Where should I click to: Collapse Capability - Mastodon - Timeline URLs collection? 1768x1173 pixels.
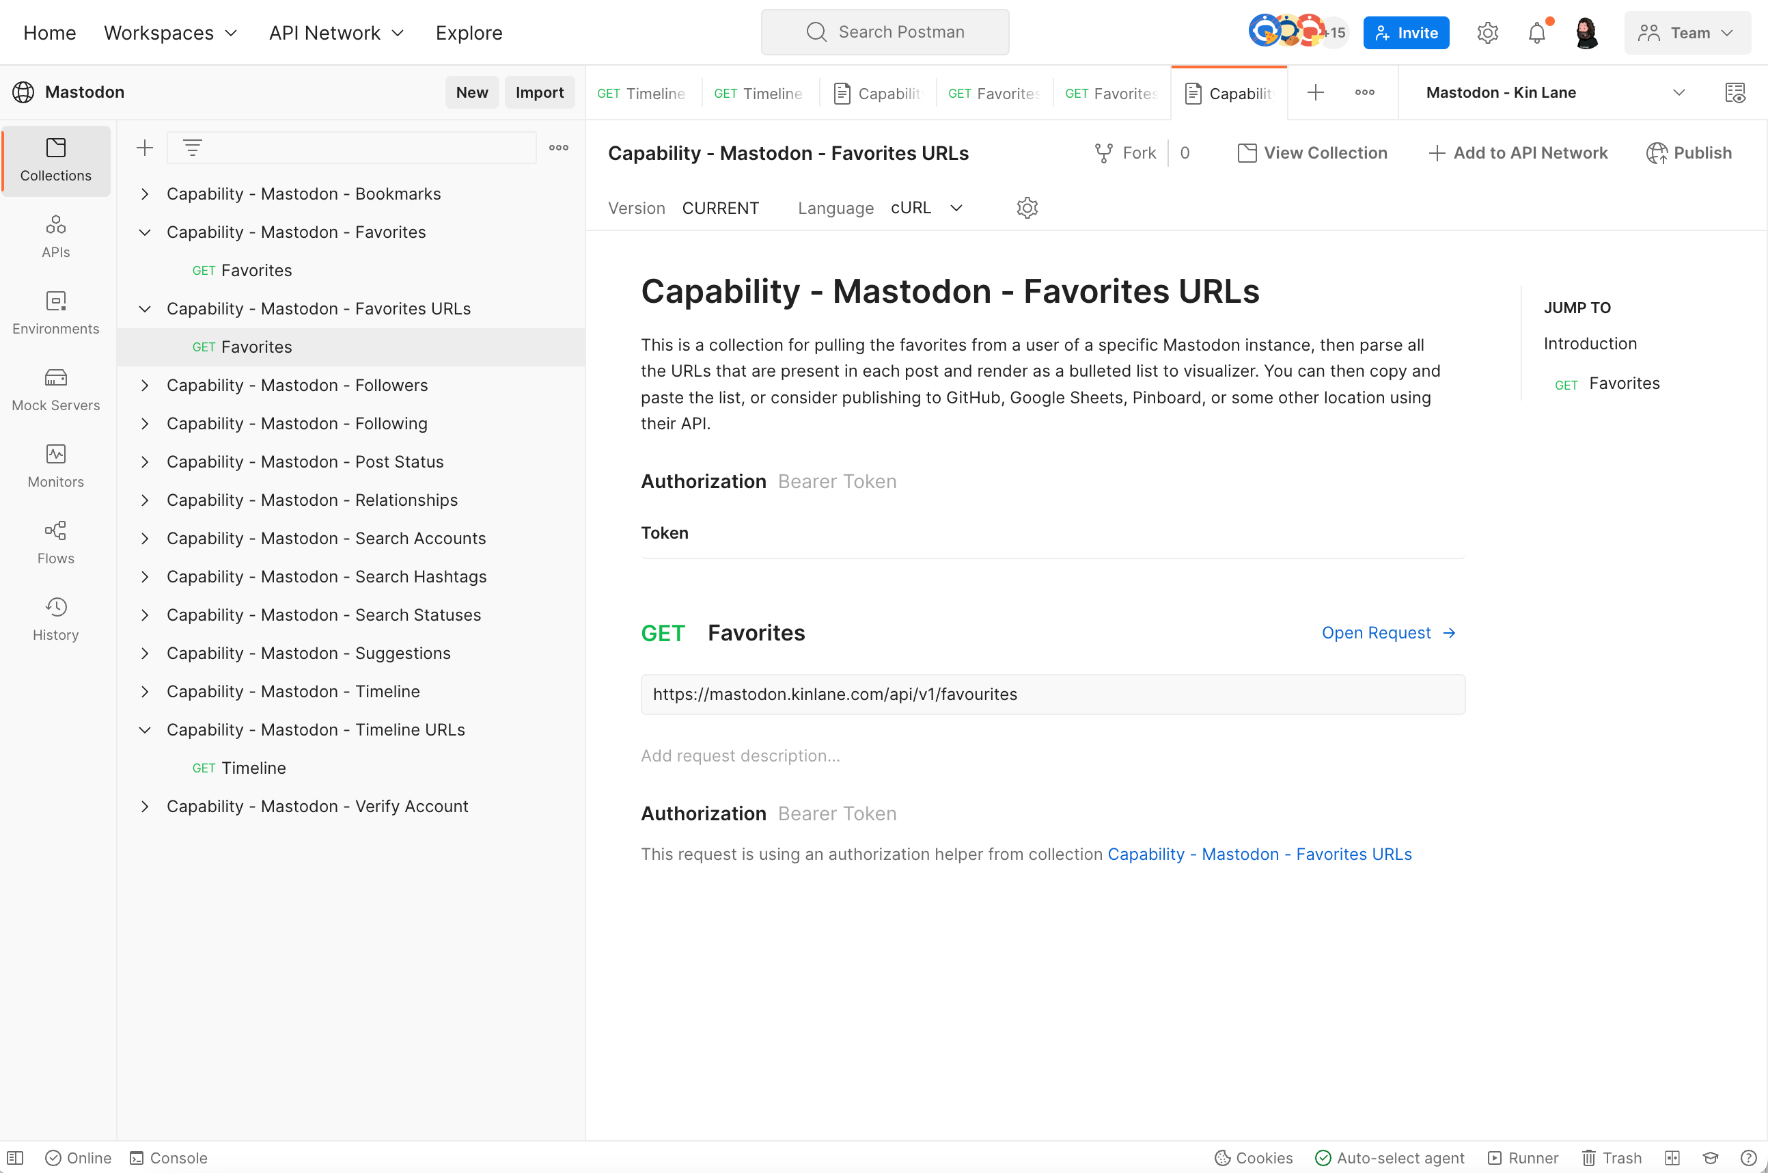tap(145, 730)
